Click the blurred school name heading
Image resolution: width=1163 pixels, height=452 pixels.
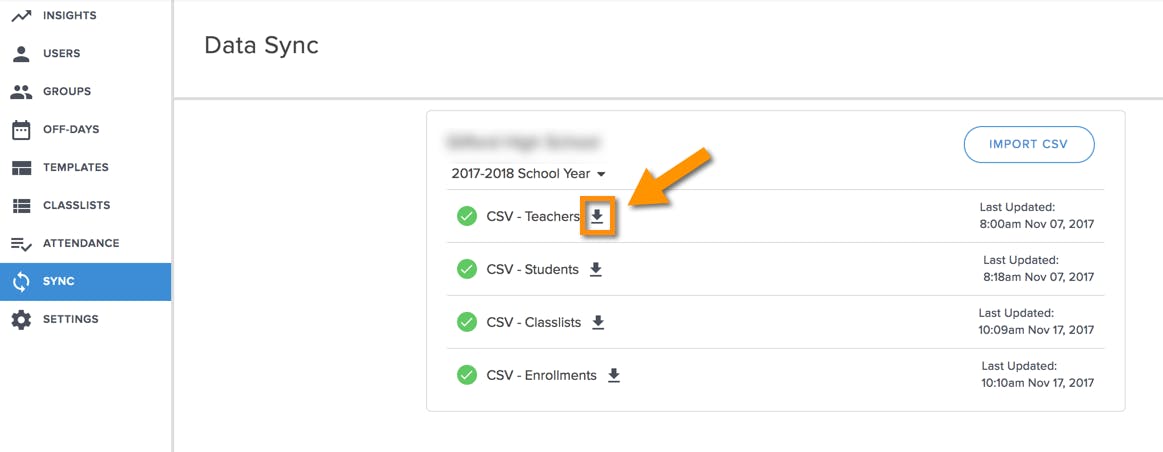pyautogui.click(x=522, y=142)
